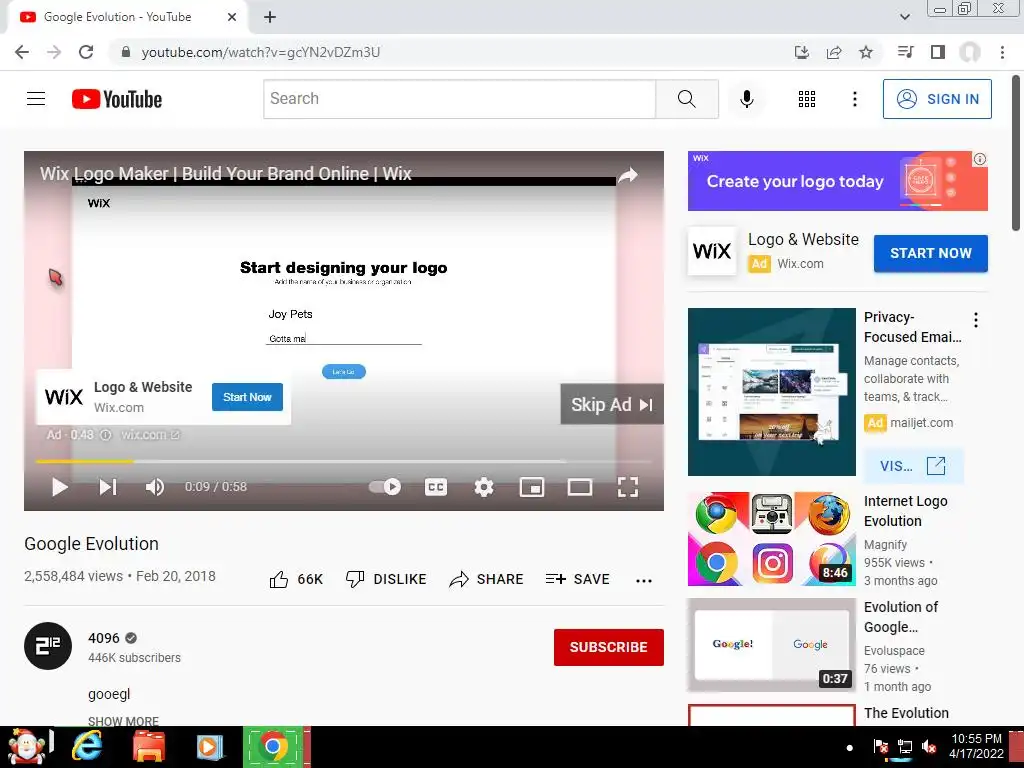Play the video with the play button
Screen dimensions: 1024x768
tap(59, 487)
